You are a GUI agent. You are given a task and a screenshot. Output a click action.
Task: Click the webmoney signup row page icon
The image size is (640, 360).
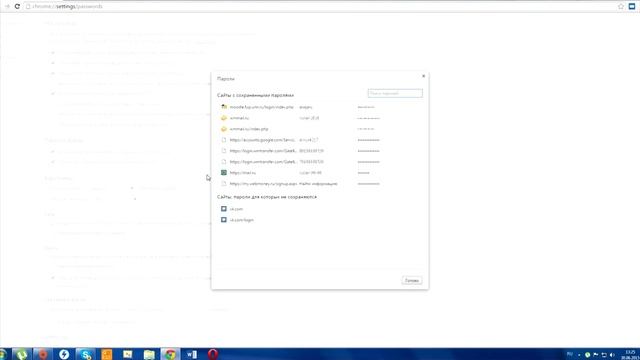point(224,184)
